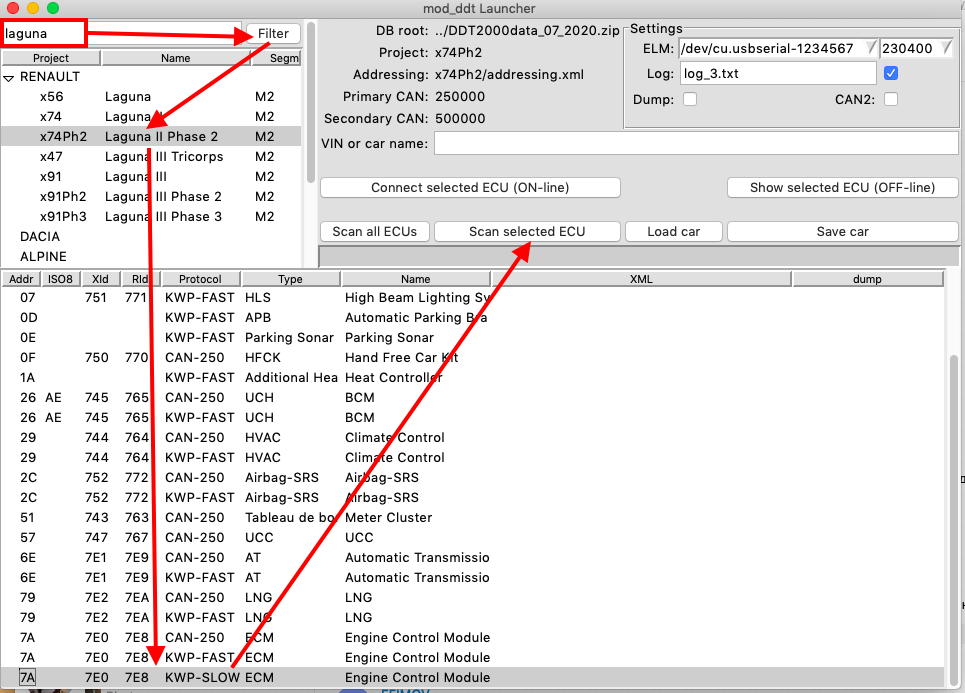Open the ELM port dropdown arrow

(x=870, y=48)
